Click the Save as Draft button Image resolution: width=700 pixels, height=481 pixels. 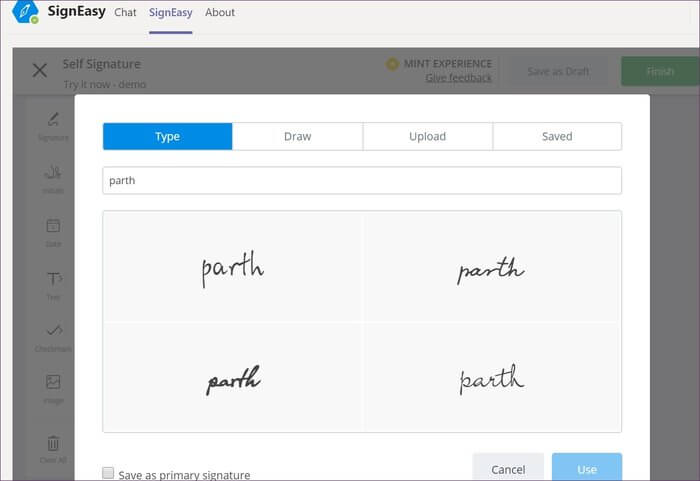[558, 71]
